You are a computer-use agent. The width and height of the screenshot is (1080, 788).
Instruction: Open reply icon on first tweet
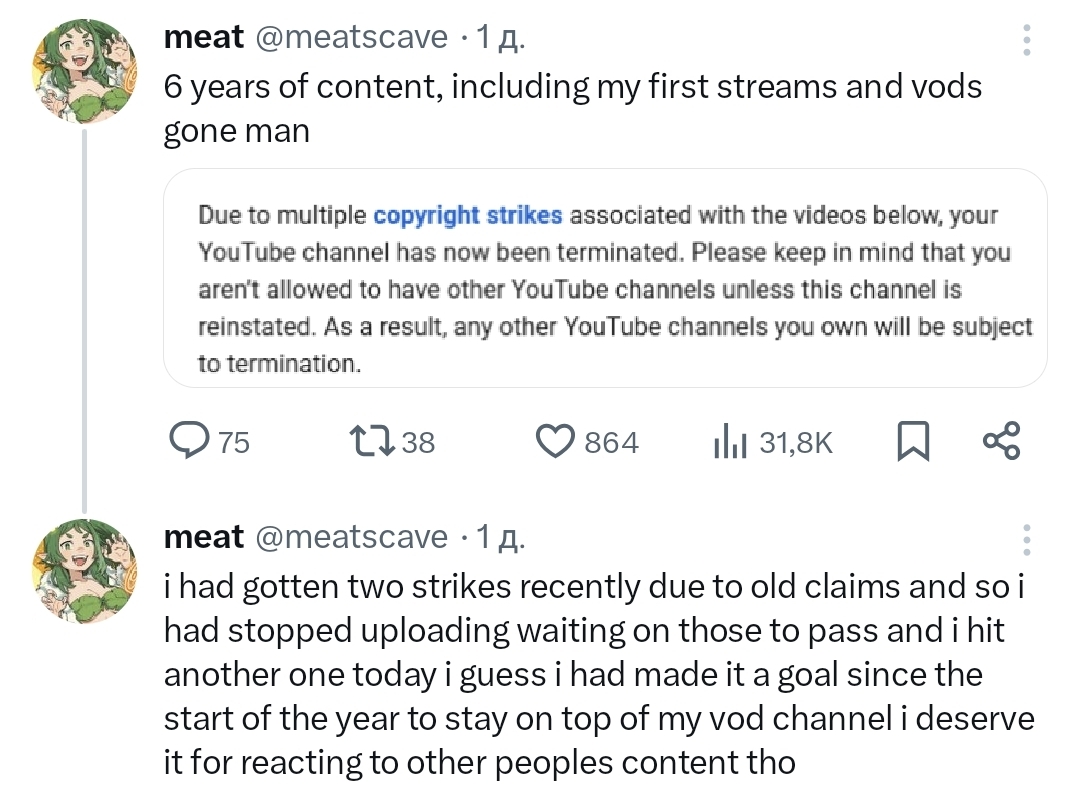pos(189,441)
